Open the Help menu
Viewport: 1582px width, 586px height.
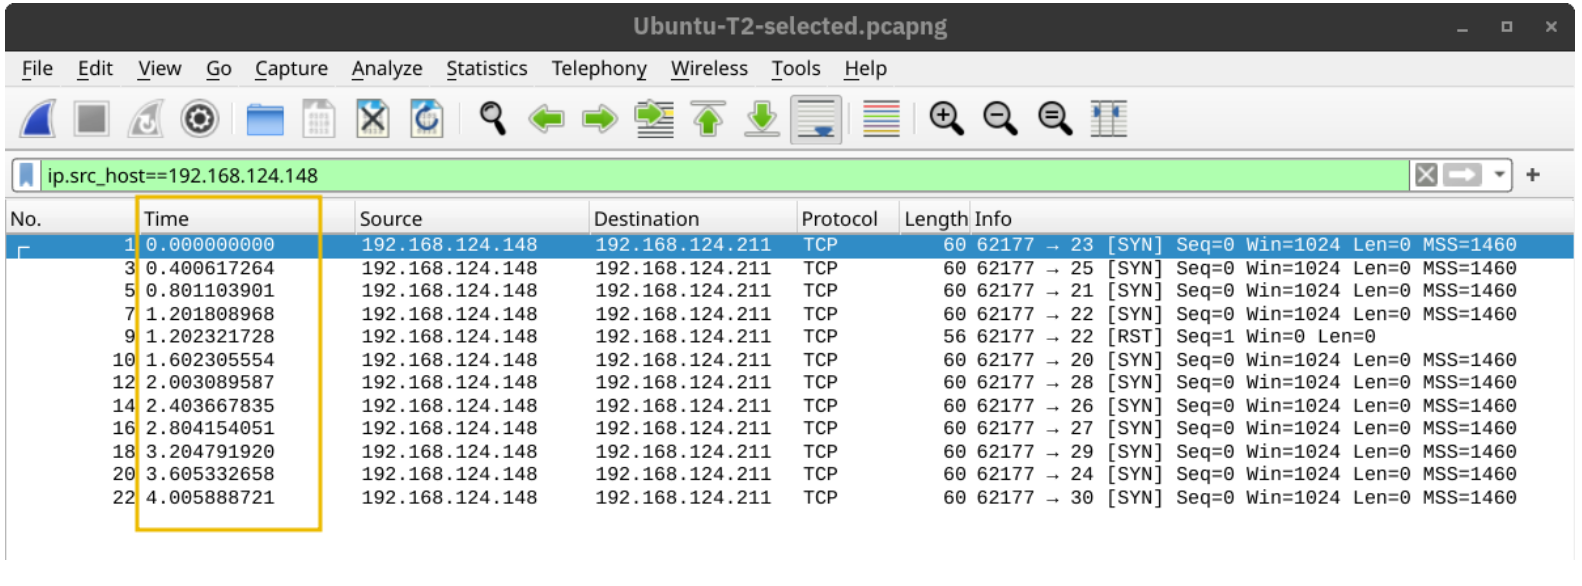coord(865,68)
